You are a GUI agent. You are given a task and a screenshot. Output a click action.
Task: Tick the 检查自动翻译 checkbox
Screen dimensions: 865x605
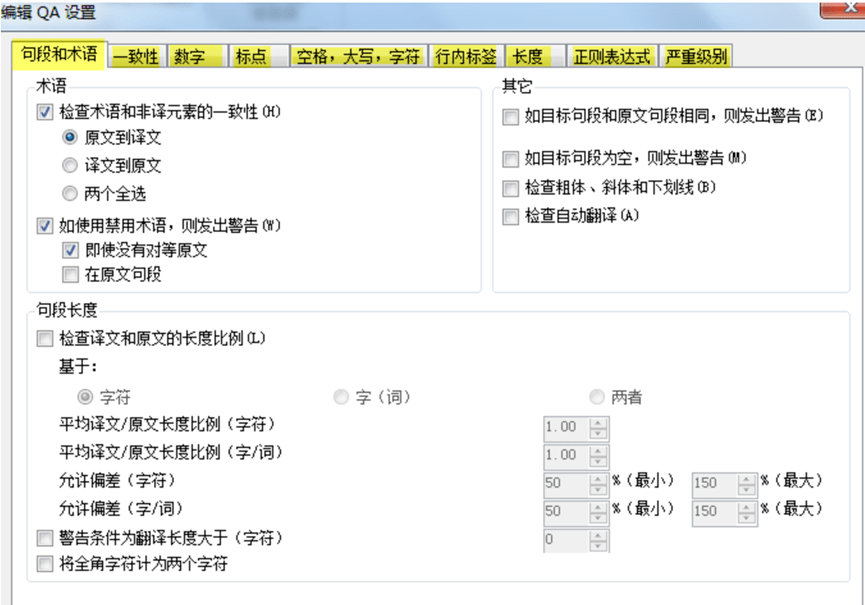point(510,216)
